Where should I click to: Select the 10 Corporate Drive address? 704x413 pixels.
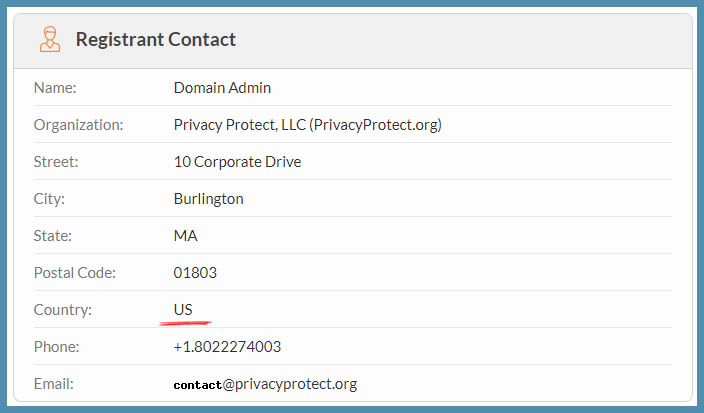pyautogui.click(x=237, y=162)
